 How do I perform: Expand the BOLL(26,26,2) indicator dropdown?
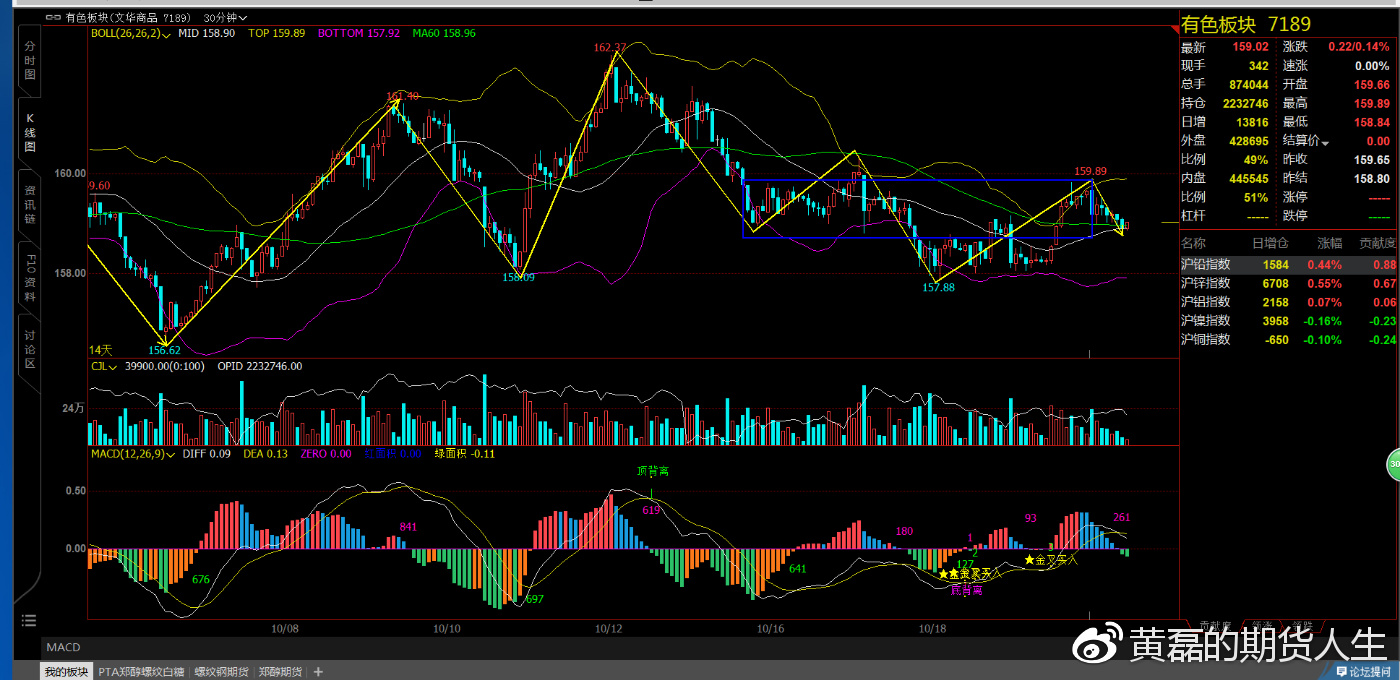pyautogui.click(x=131, y=33)
